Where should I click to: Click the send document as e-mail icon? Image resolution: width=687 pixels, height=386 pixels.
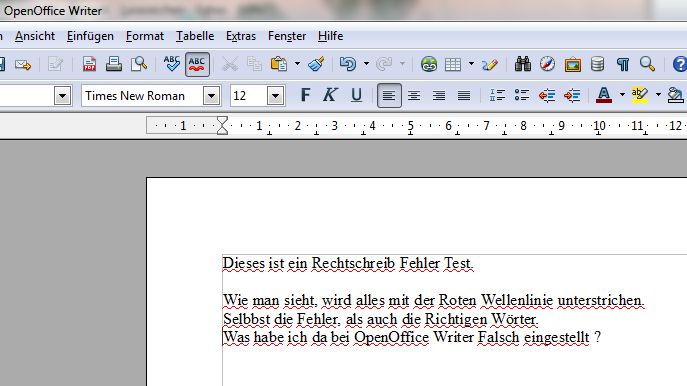tap(23, 65)
